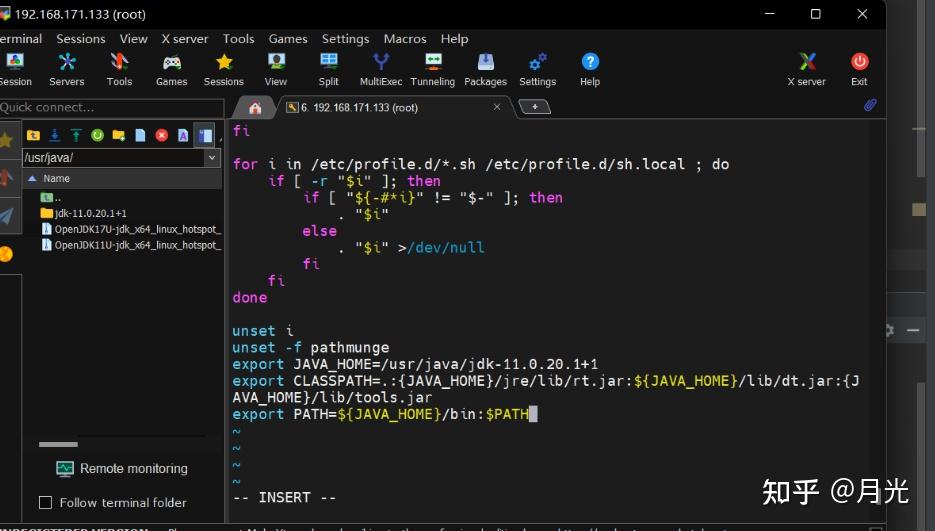Viewport: 935px width, 531px height.
Task: Click the 'done' keyword in terminal
Action: 250,297
